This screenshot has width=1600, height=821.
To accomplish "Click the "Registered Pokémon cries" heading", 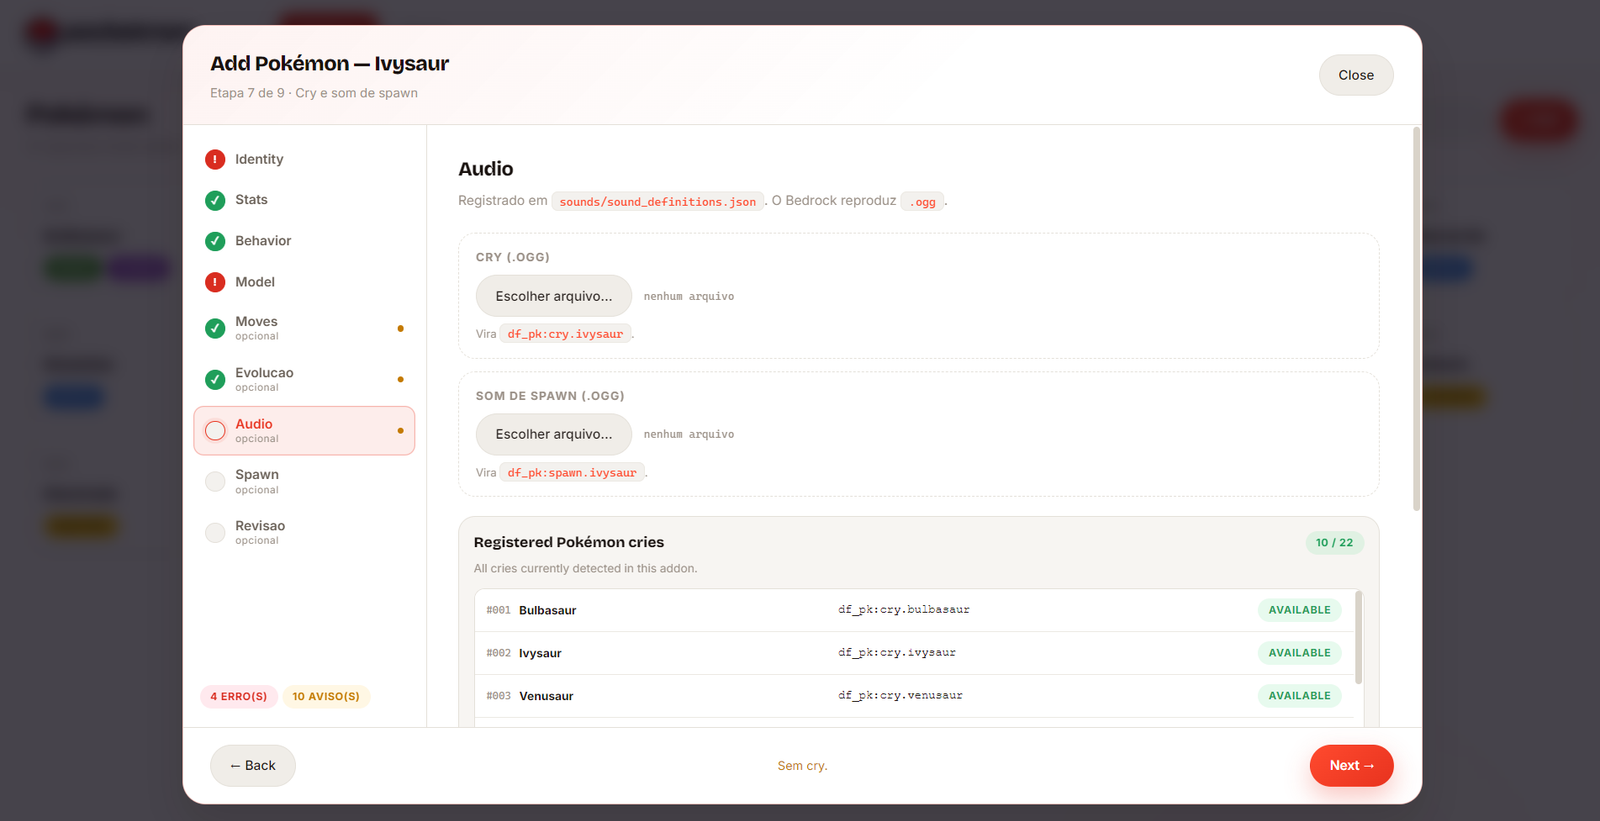I will (x=569, y=542).
